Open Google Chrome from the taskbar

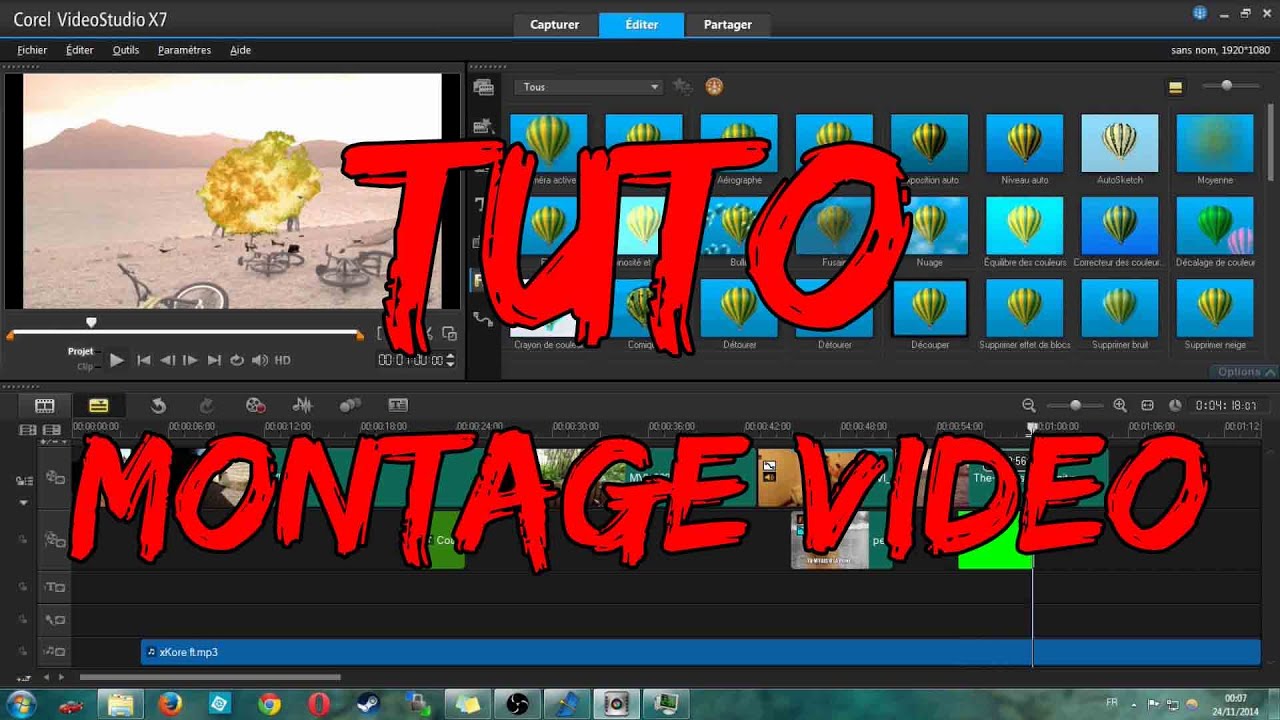click(269, 704)
